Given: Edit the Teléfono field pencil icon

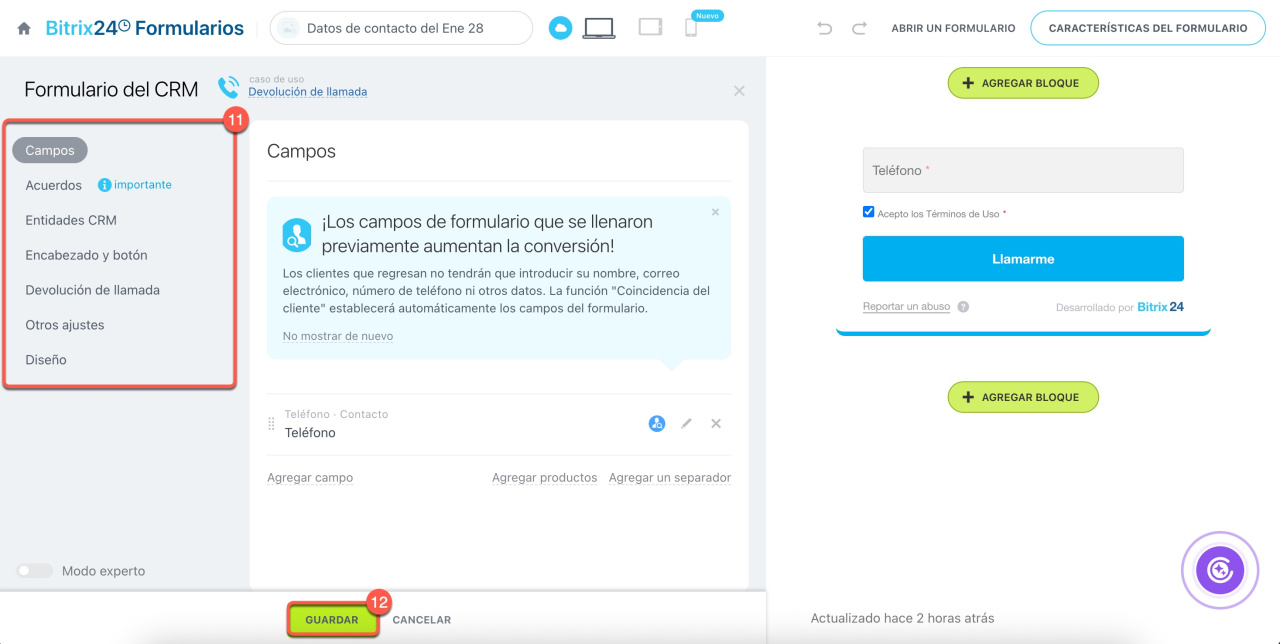Looking at the screenshot, I should coord(686,423).
